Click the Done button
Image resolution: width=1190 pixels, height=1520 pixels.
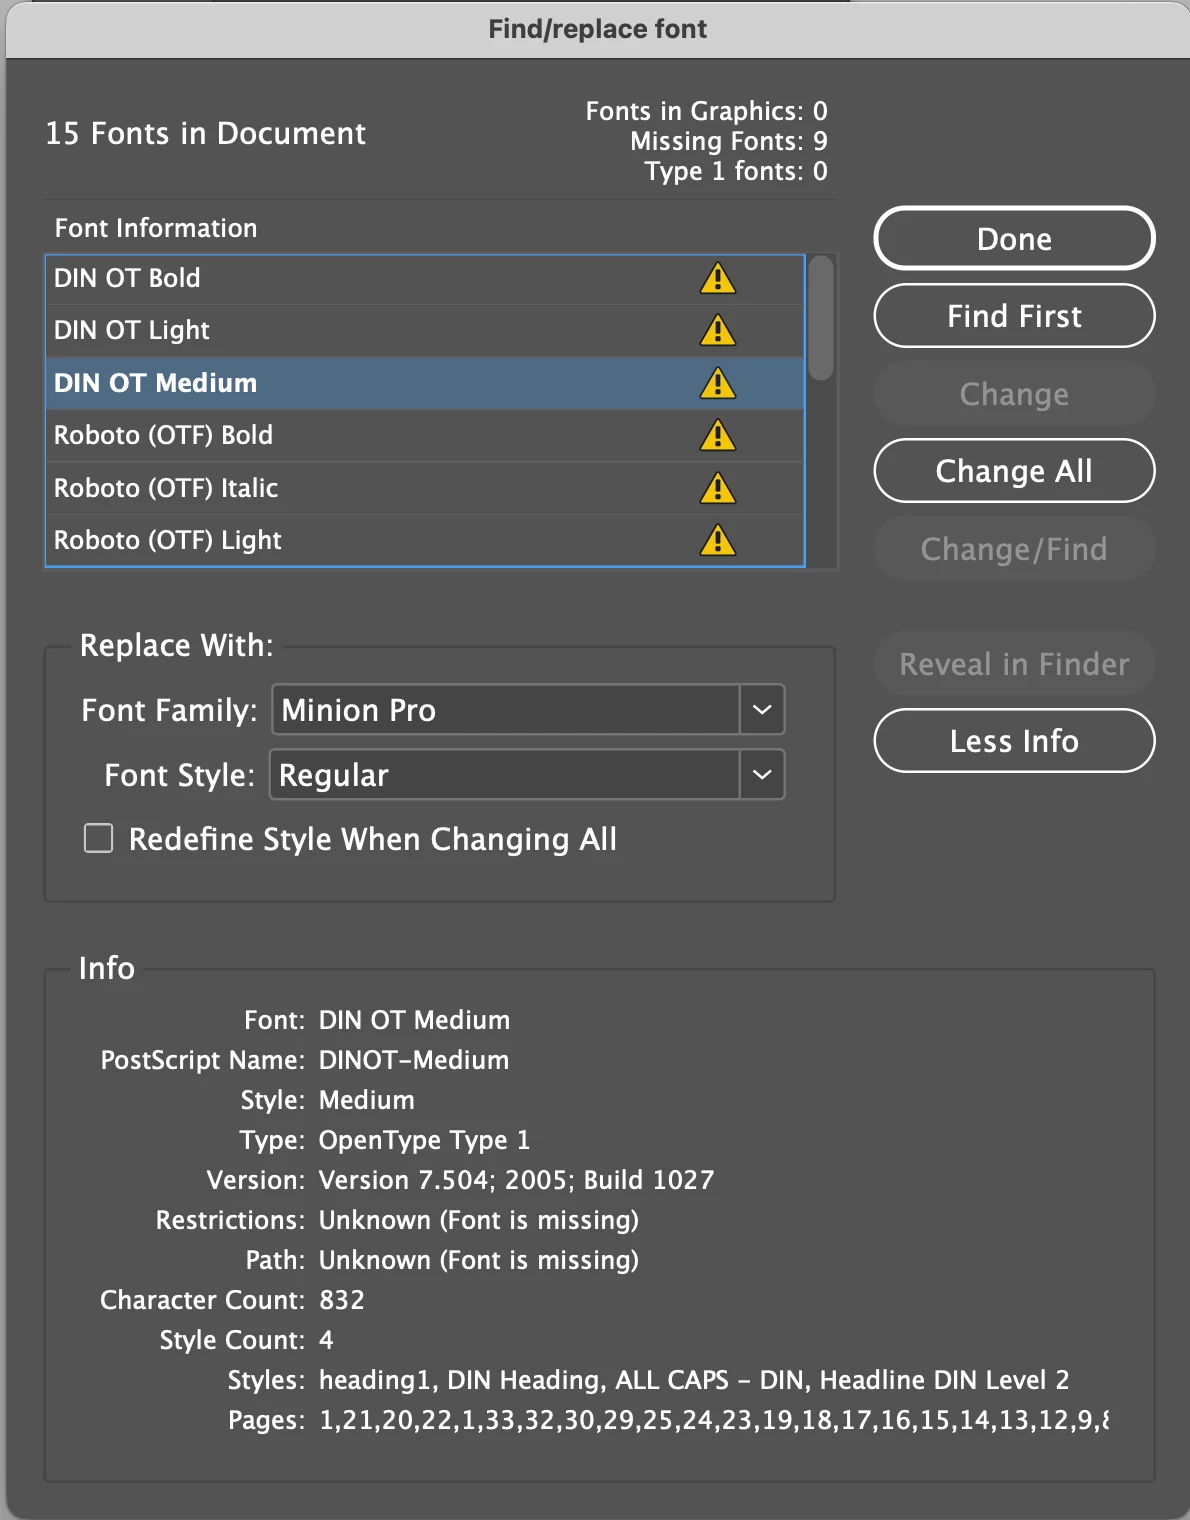point(1014,239)
